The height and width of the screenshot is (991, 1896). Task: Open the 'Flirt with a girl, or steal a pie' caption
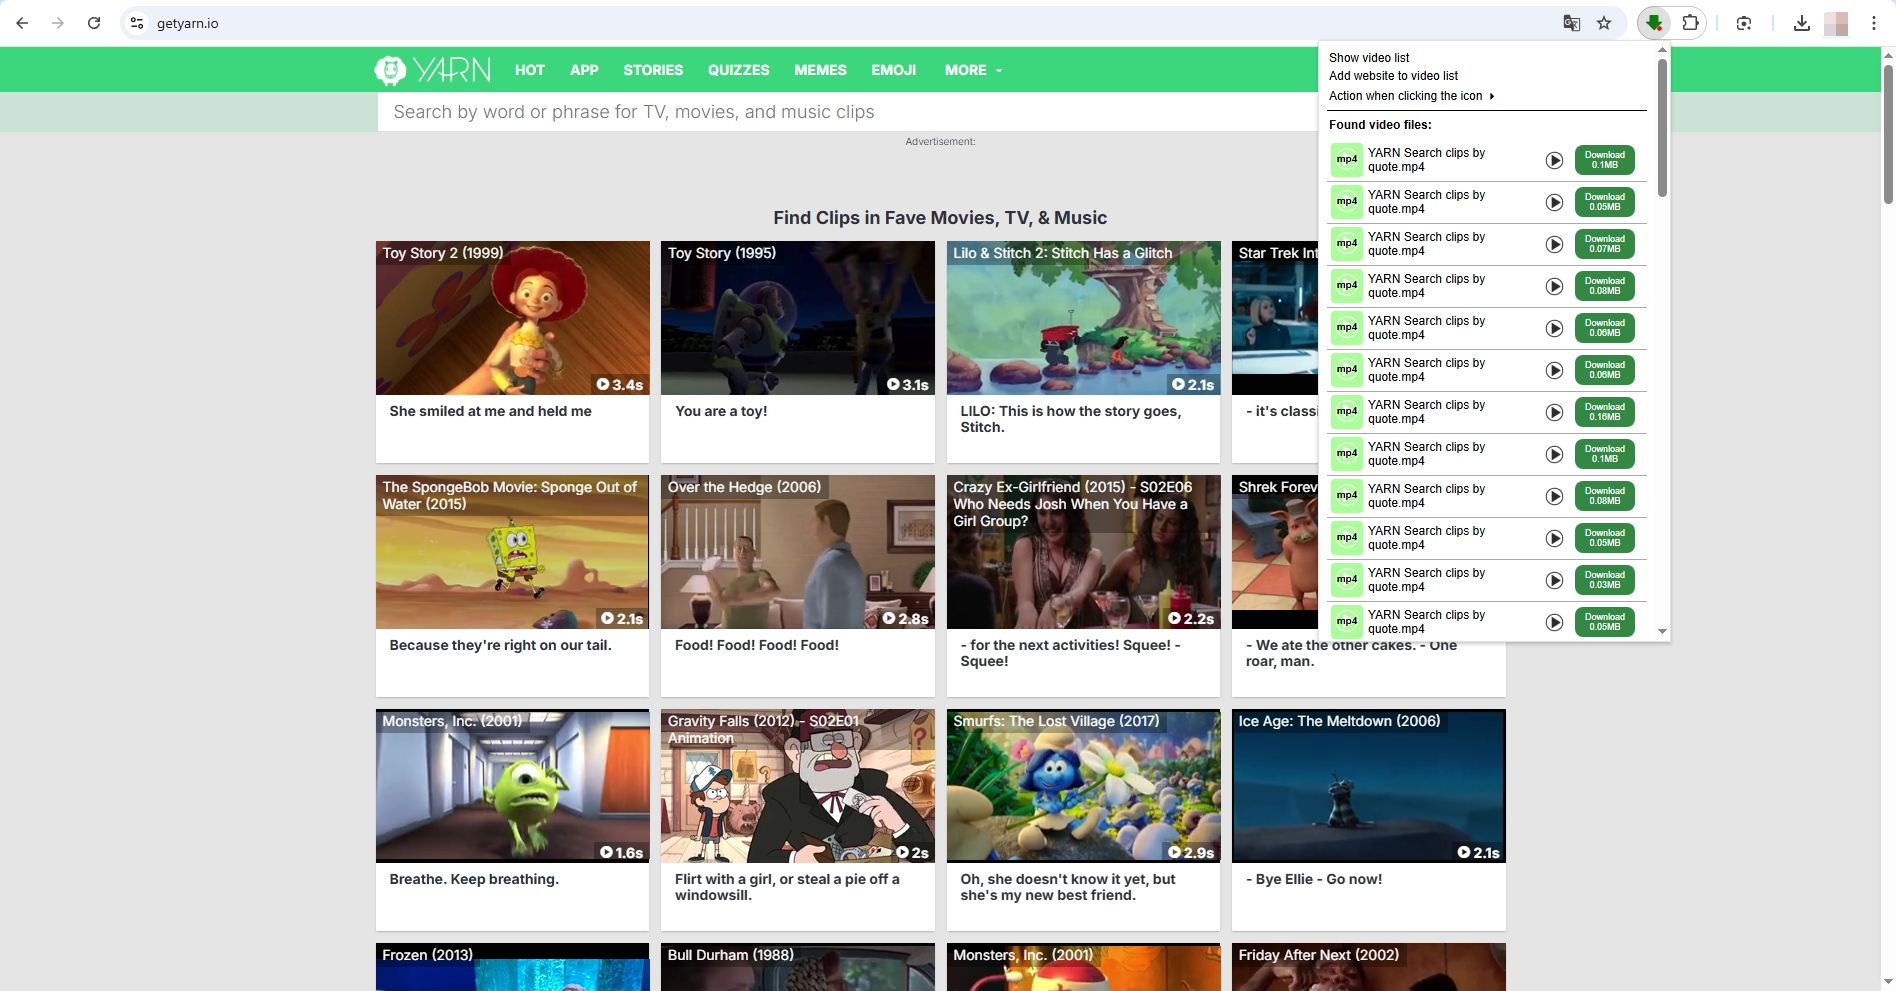pos(787,887)
